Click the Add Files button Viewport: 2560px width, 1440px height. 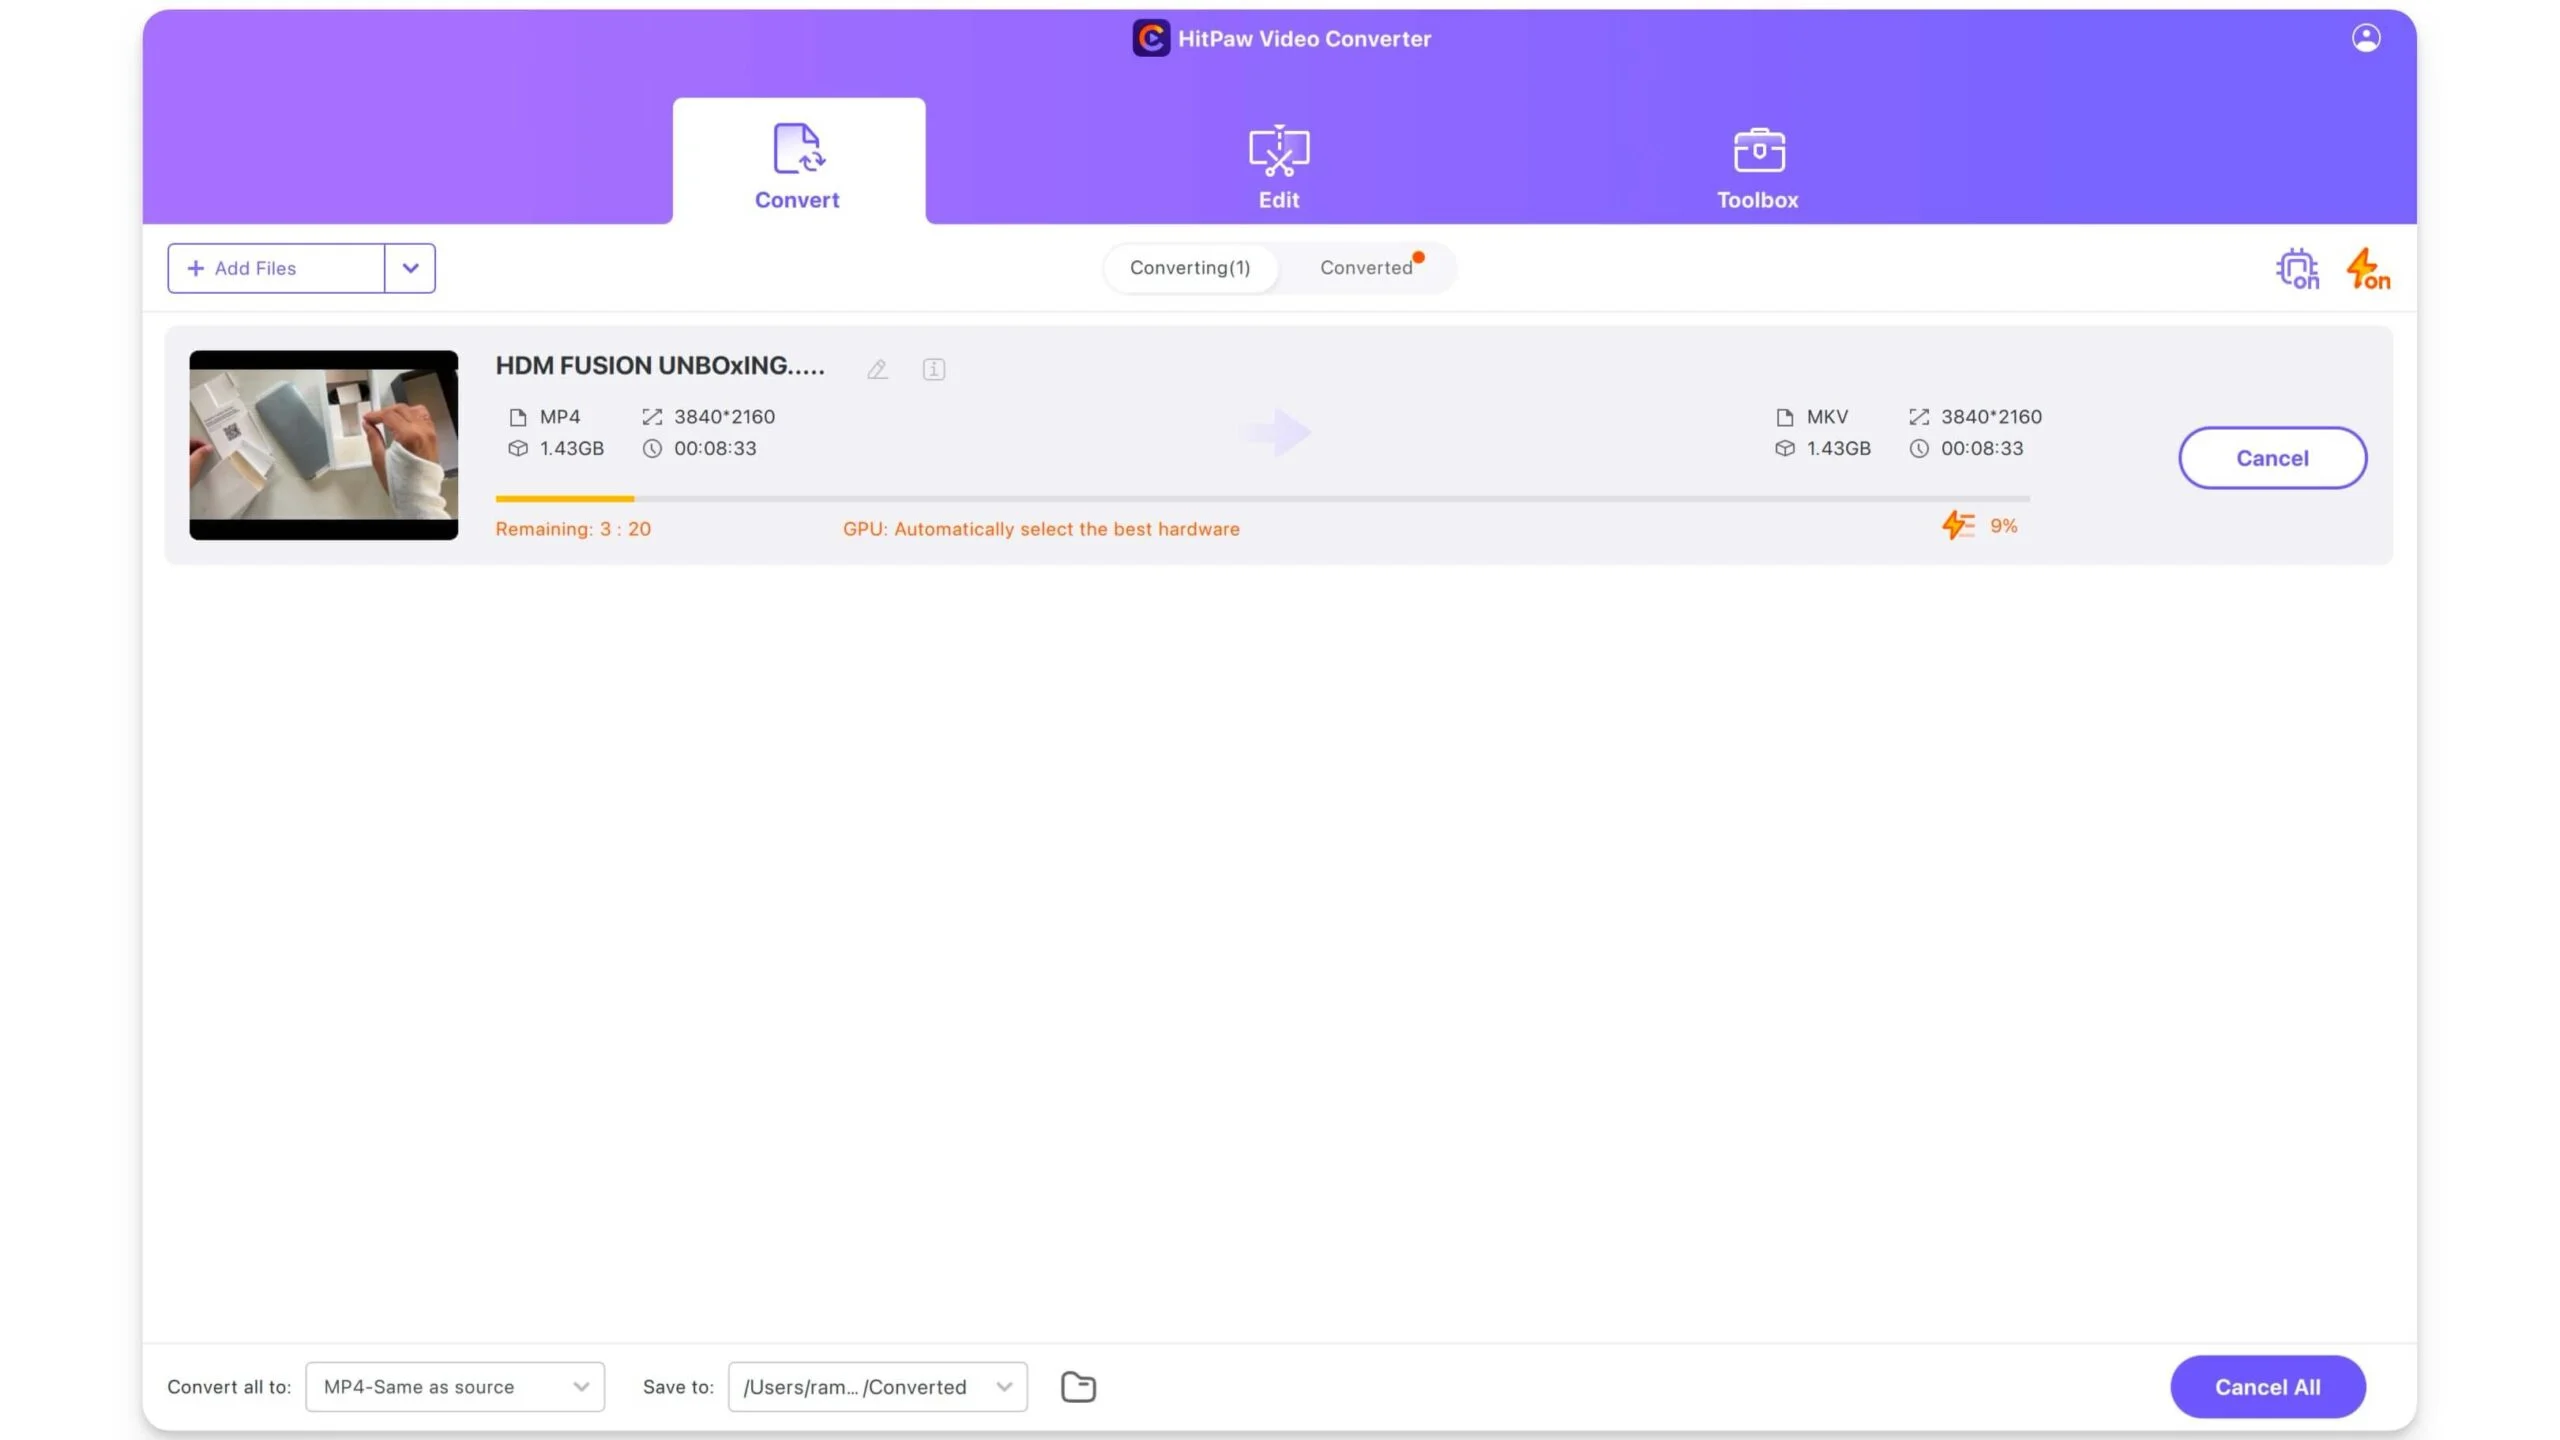276,268
